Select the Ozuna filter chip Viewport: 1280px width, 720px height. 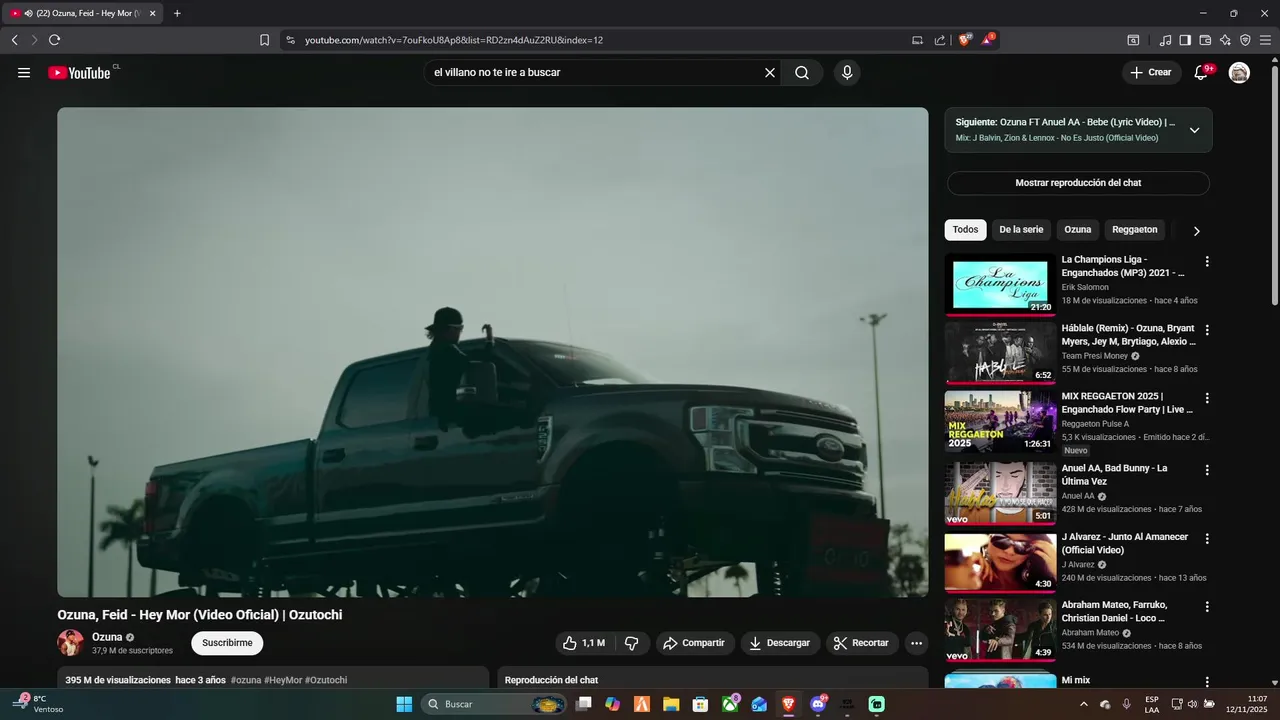(x=1078, y=230)
